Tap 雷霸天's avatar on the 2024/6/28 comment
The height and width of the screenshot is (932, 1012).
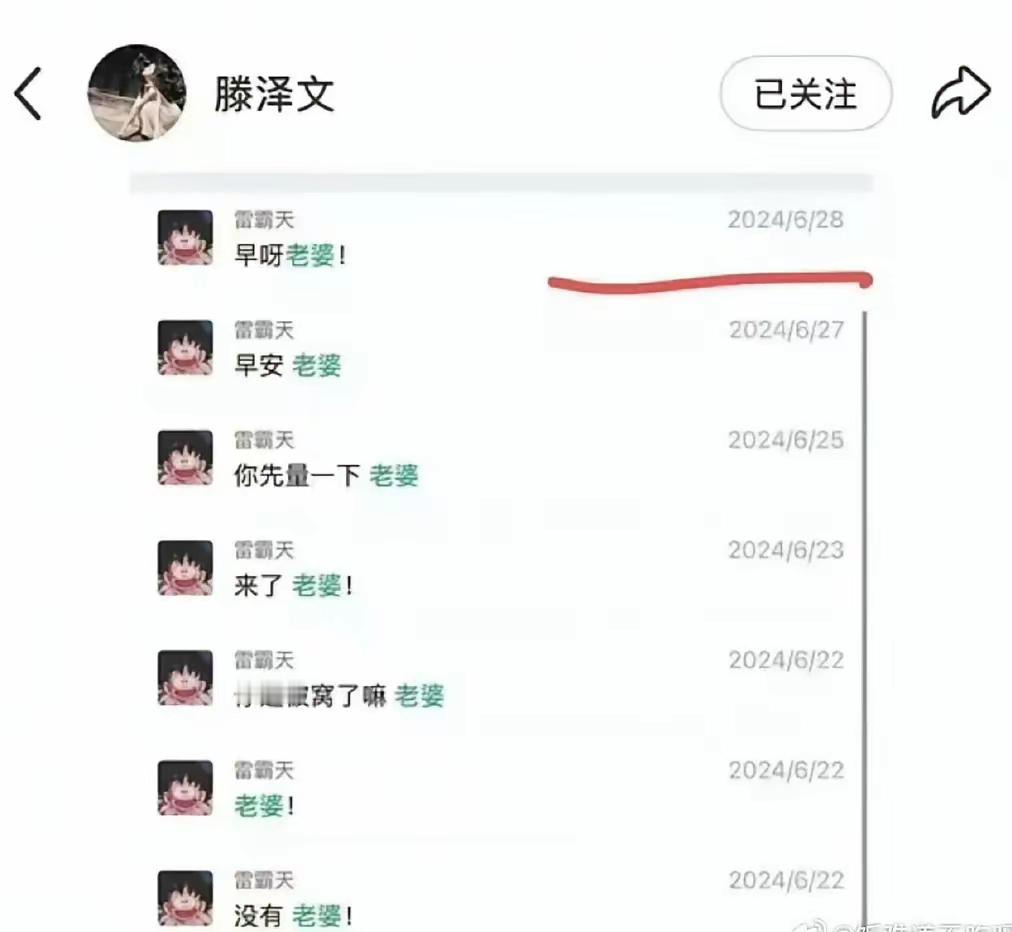point(185,237)
